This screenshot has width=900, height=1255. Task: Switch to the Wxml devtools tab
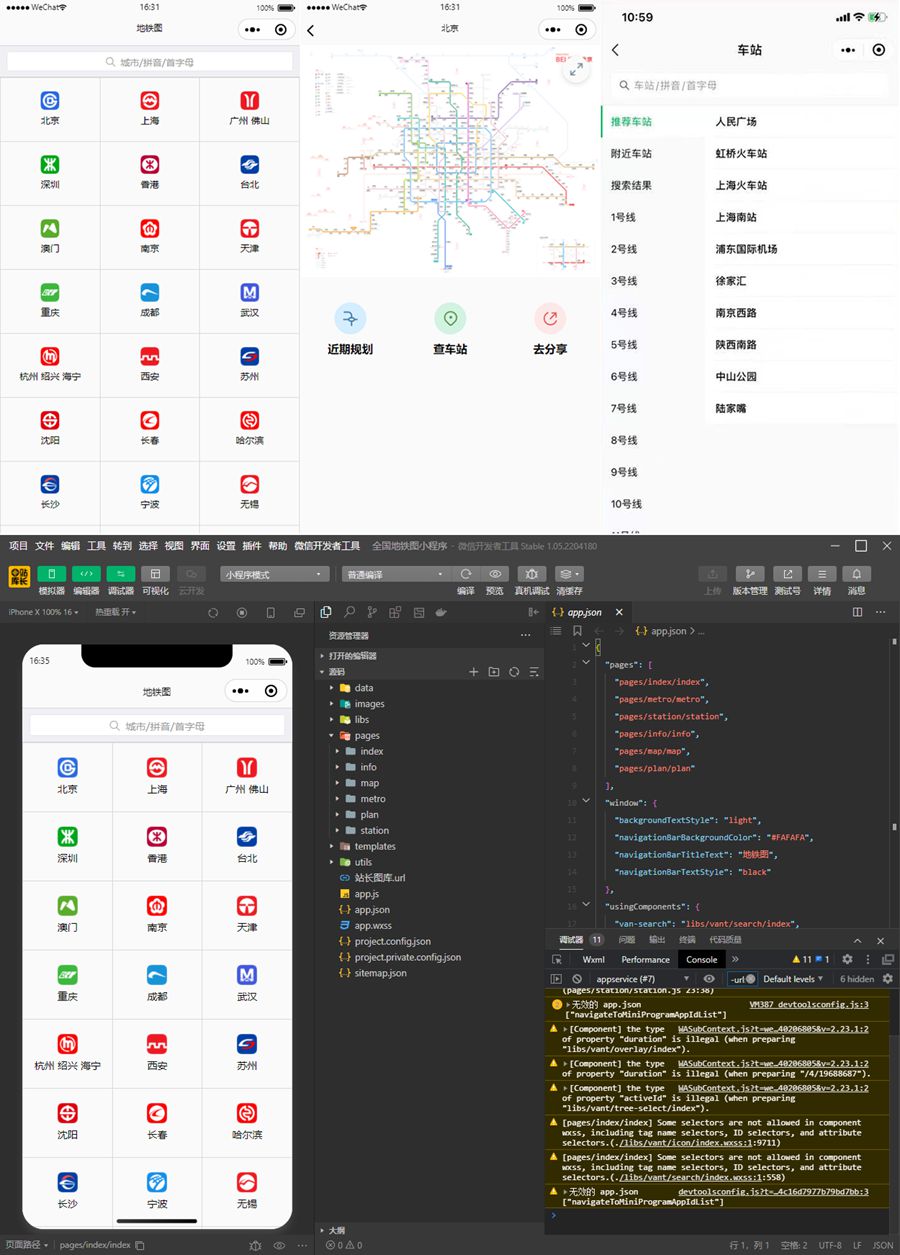(x=593, y=959)
